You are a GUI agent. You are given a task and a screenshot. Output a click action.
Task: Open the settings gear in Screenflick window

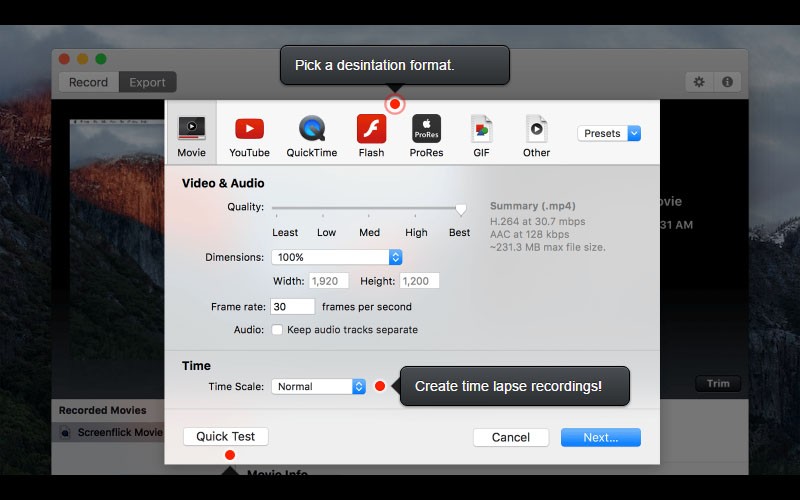[x=699, y=82]
